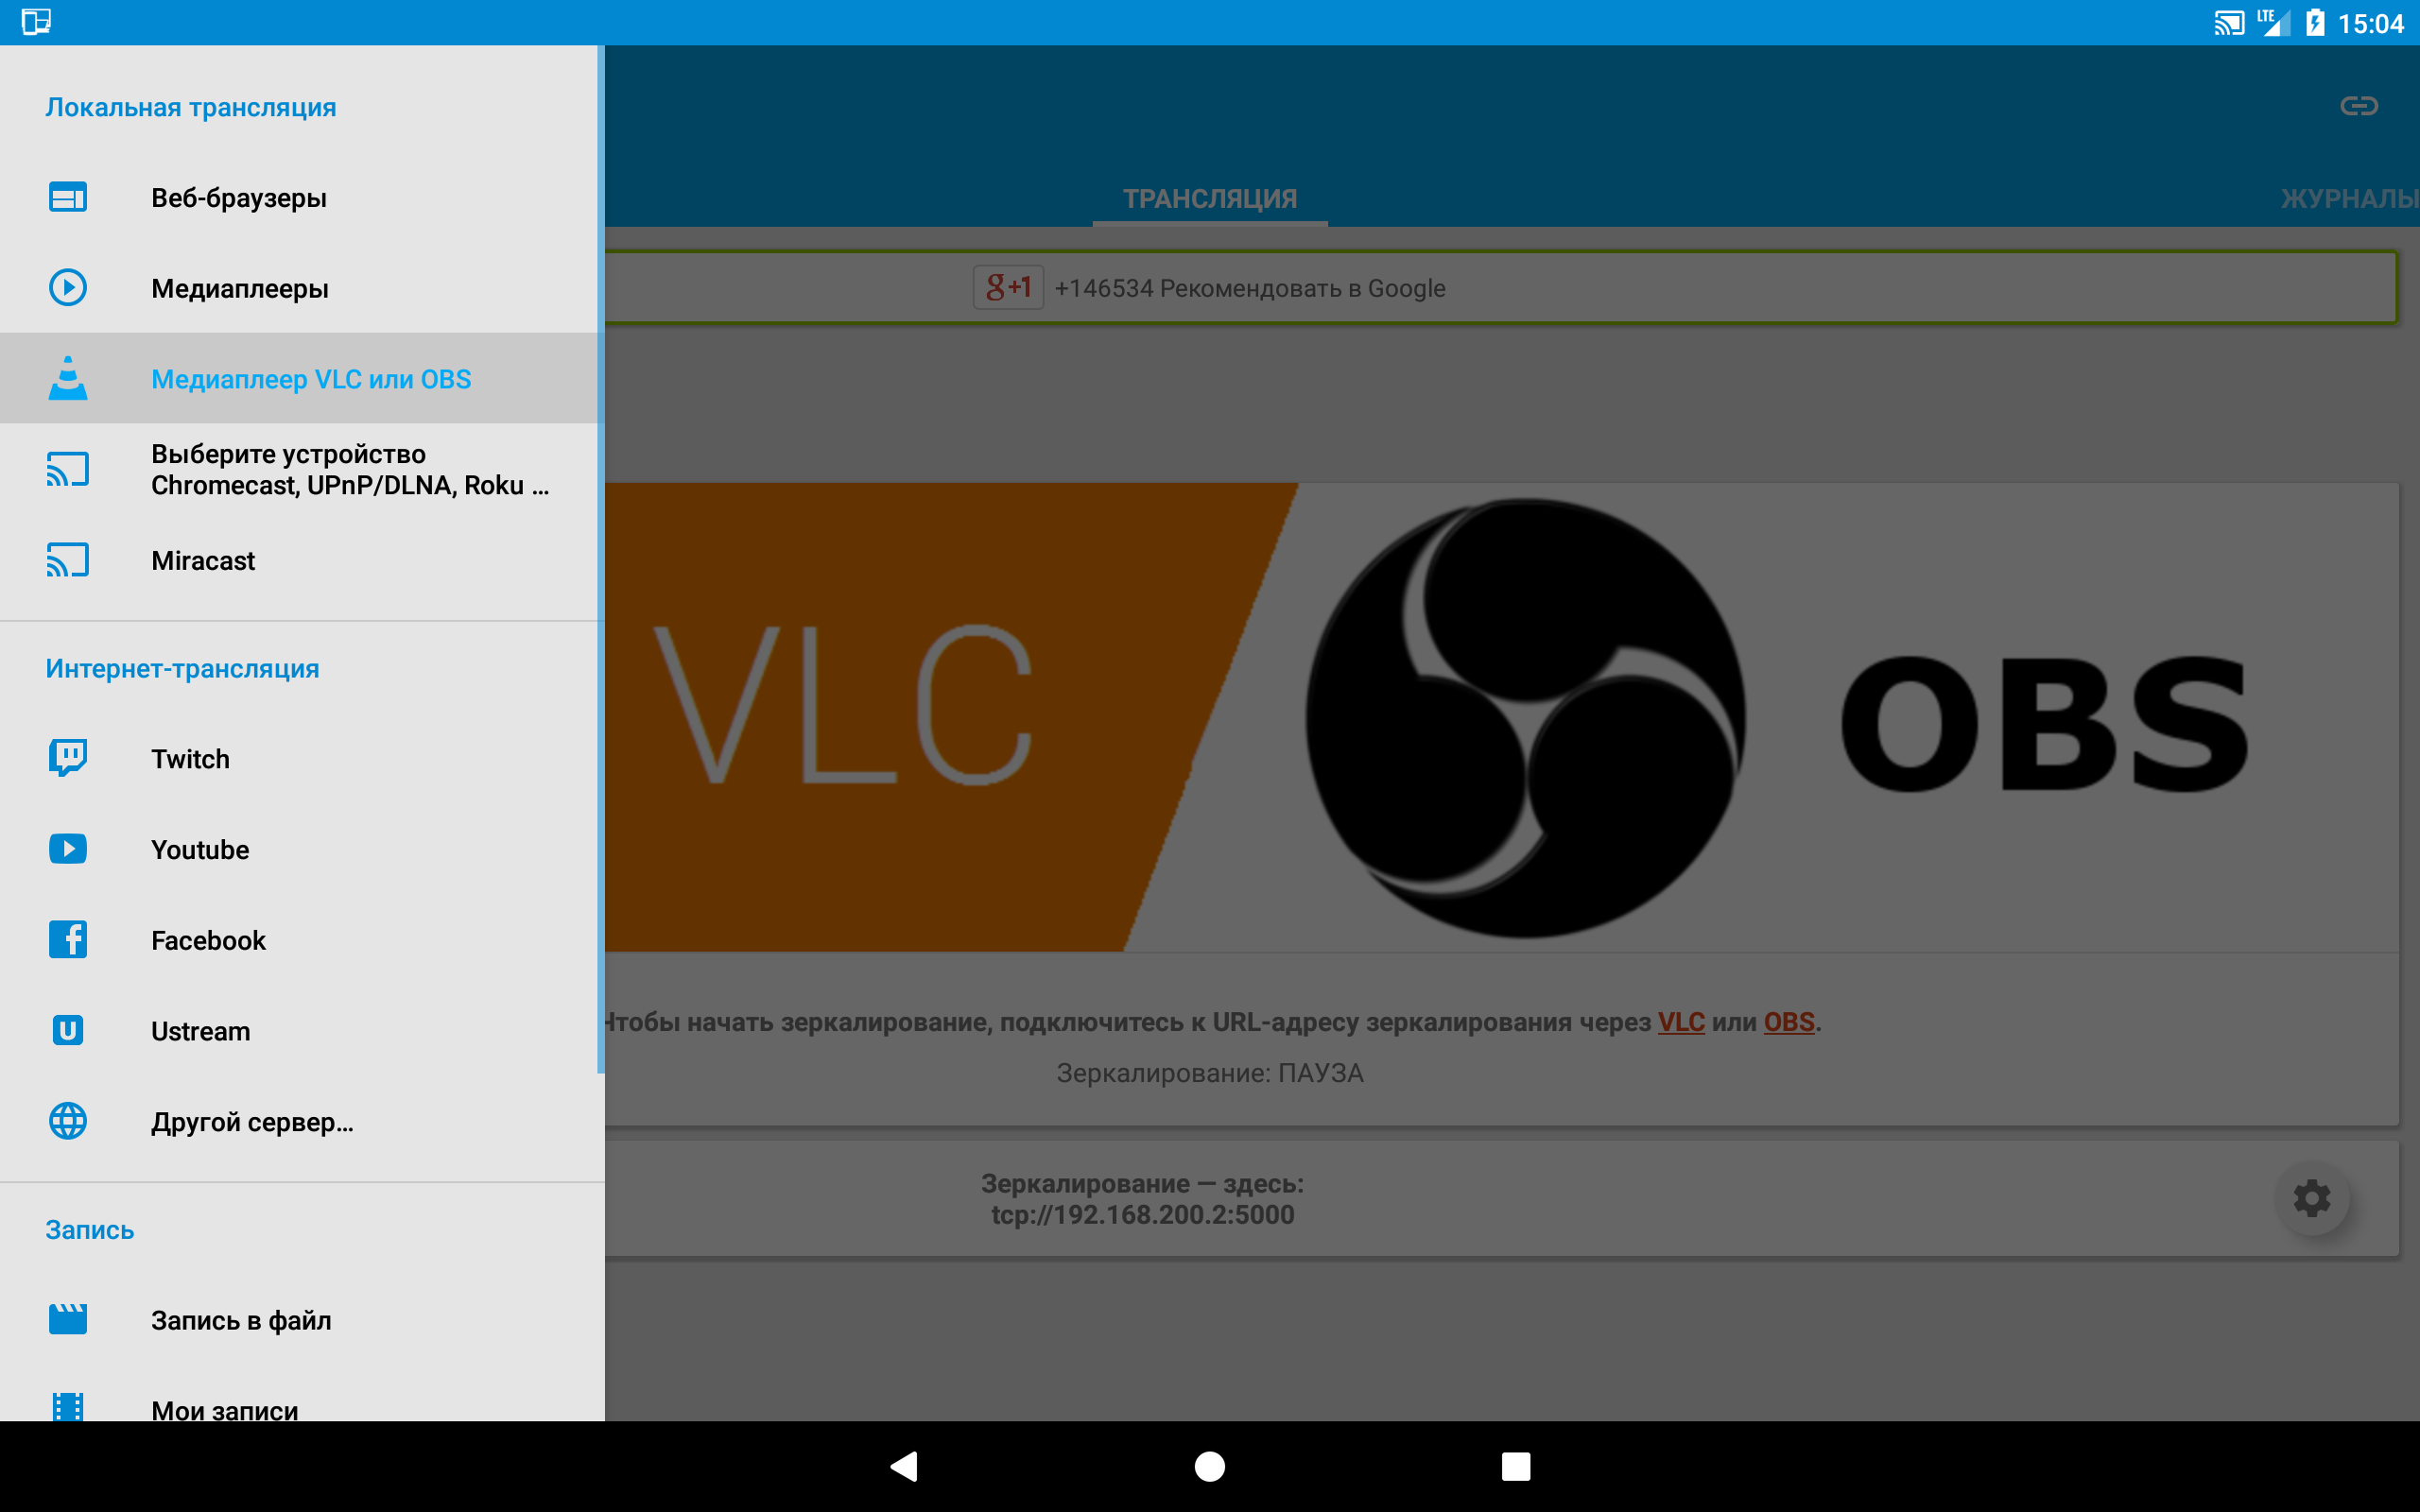Switch to ЖУРНАЛЫ tab
This screenshot has height=1512, width=2420.
(x=2350, y=198)
